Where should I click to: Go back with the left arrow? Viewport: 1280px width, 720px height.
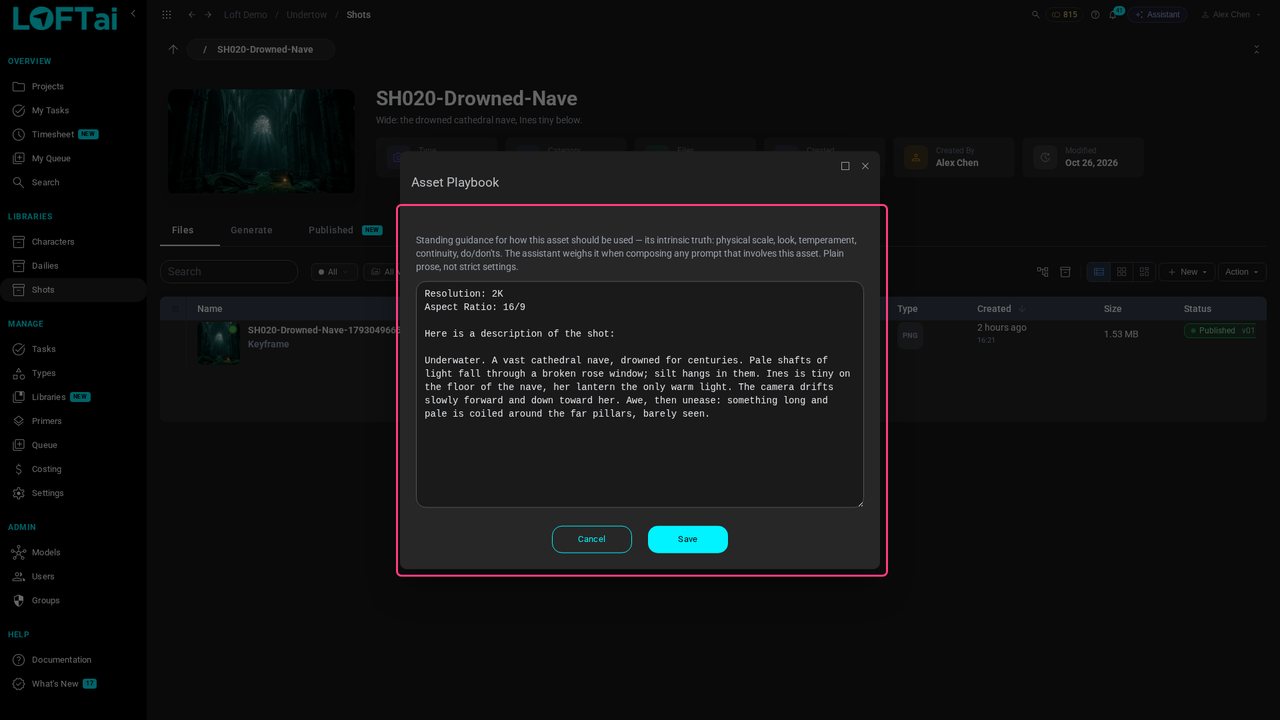191,15
